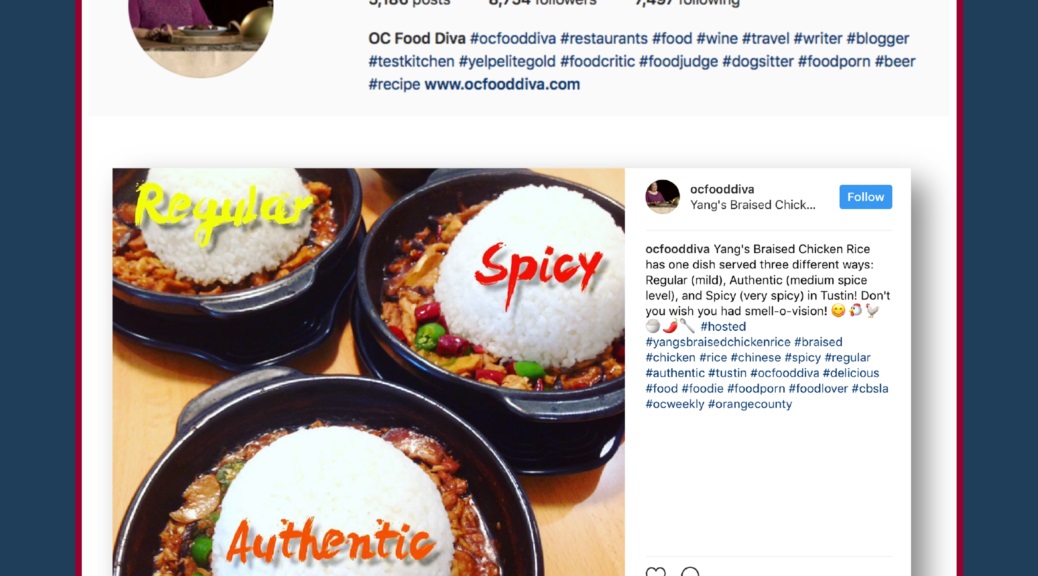Open the #hosted hashtag
The image size is (1038, 576).
click(723, 326)
